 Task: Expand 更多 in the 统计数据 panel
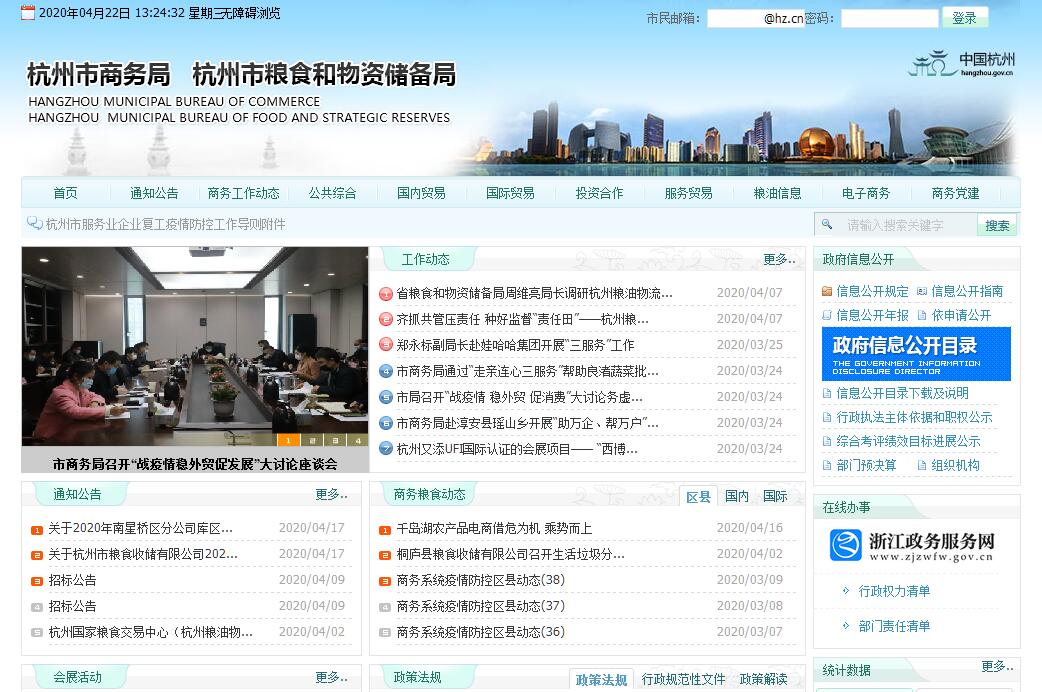click(998, 667)
